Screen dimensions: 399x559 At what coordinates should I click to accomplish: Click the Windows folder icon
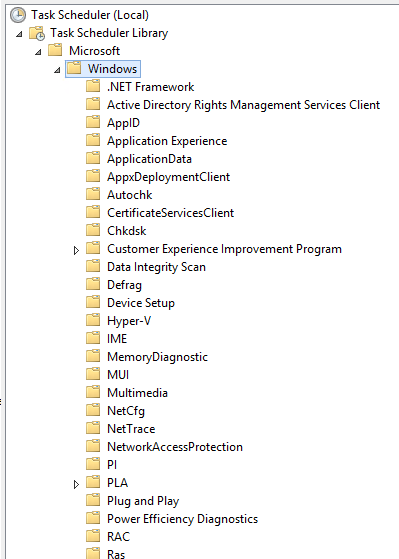74,68
